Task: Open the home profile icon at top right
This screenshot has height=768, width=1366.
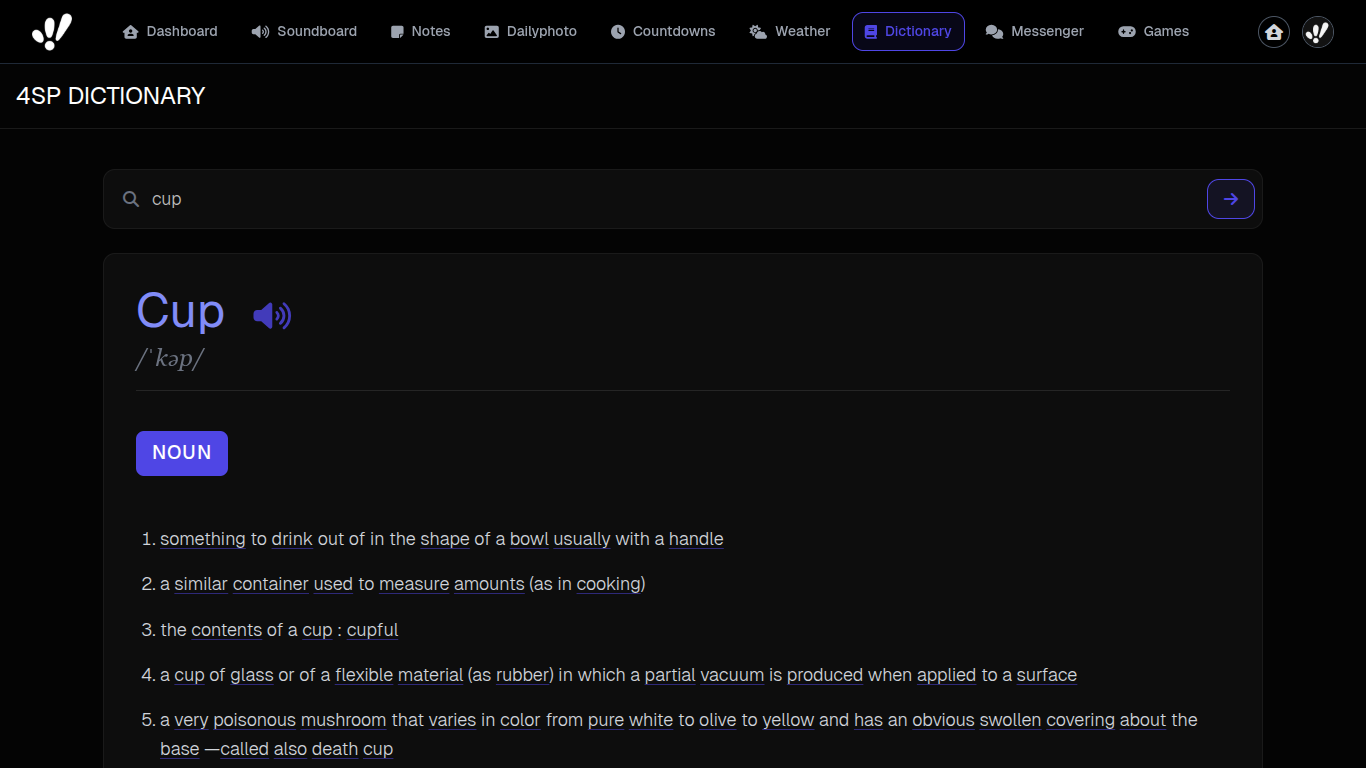Action: [1273, 31]
